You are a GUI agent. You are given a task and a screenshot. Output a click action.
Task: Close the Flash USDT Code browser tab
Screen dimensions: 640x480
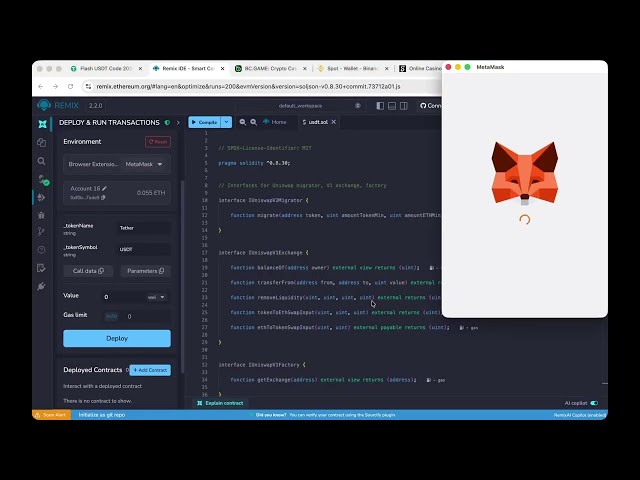coord(140,69)
